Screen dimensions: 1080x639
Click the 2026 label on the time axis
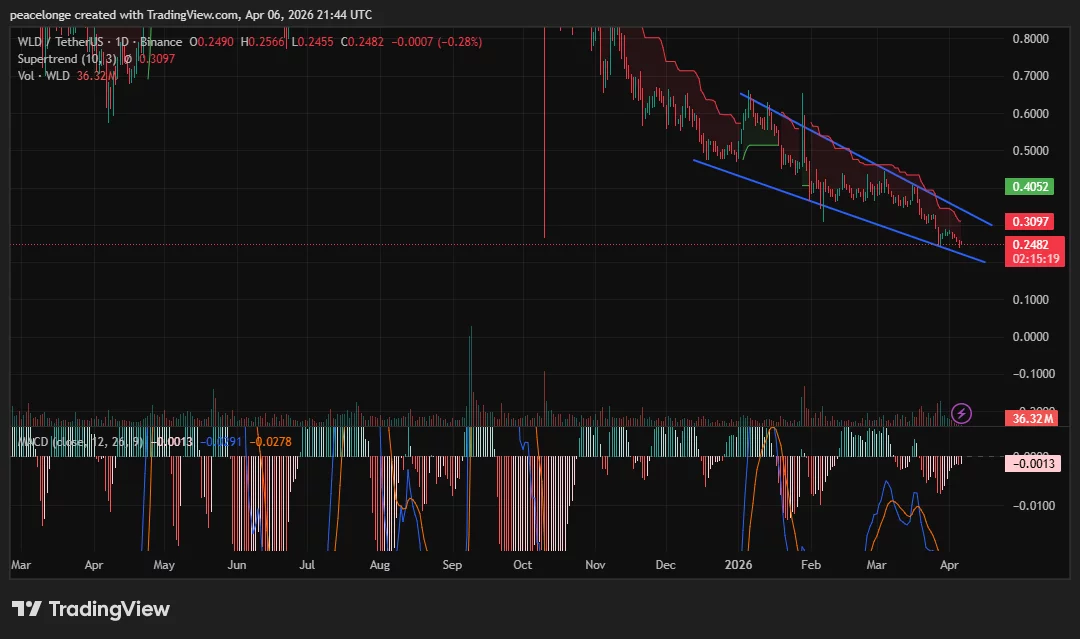(x=738, y=565)
